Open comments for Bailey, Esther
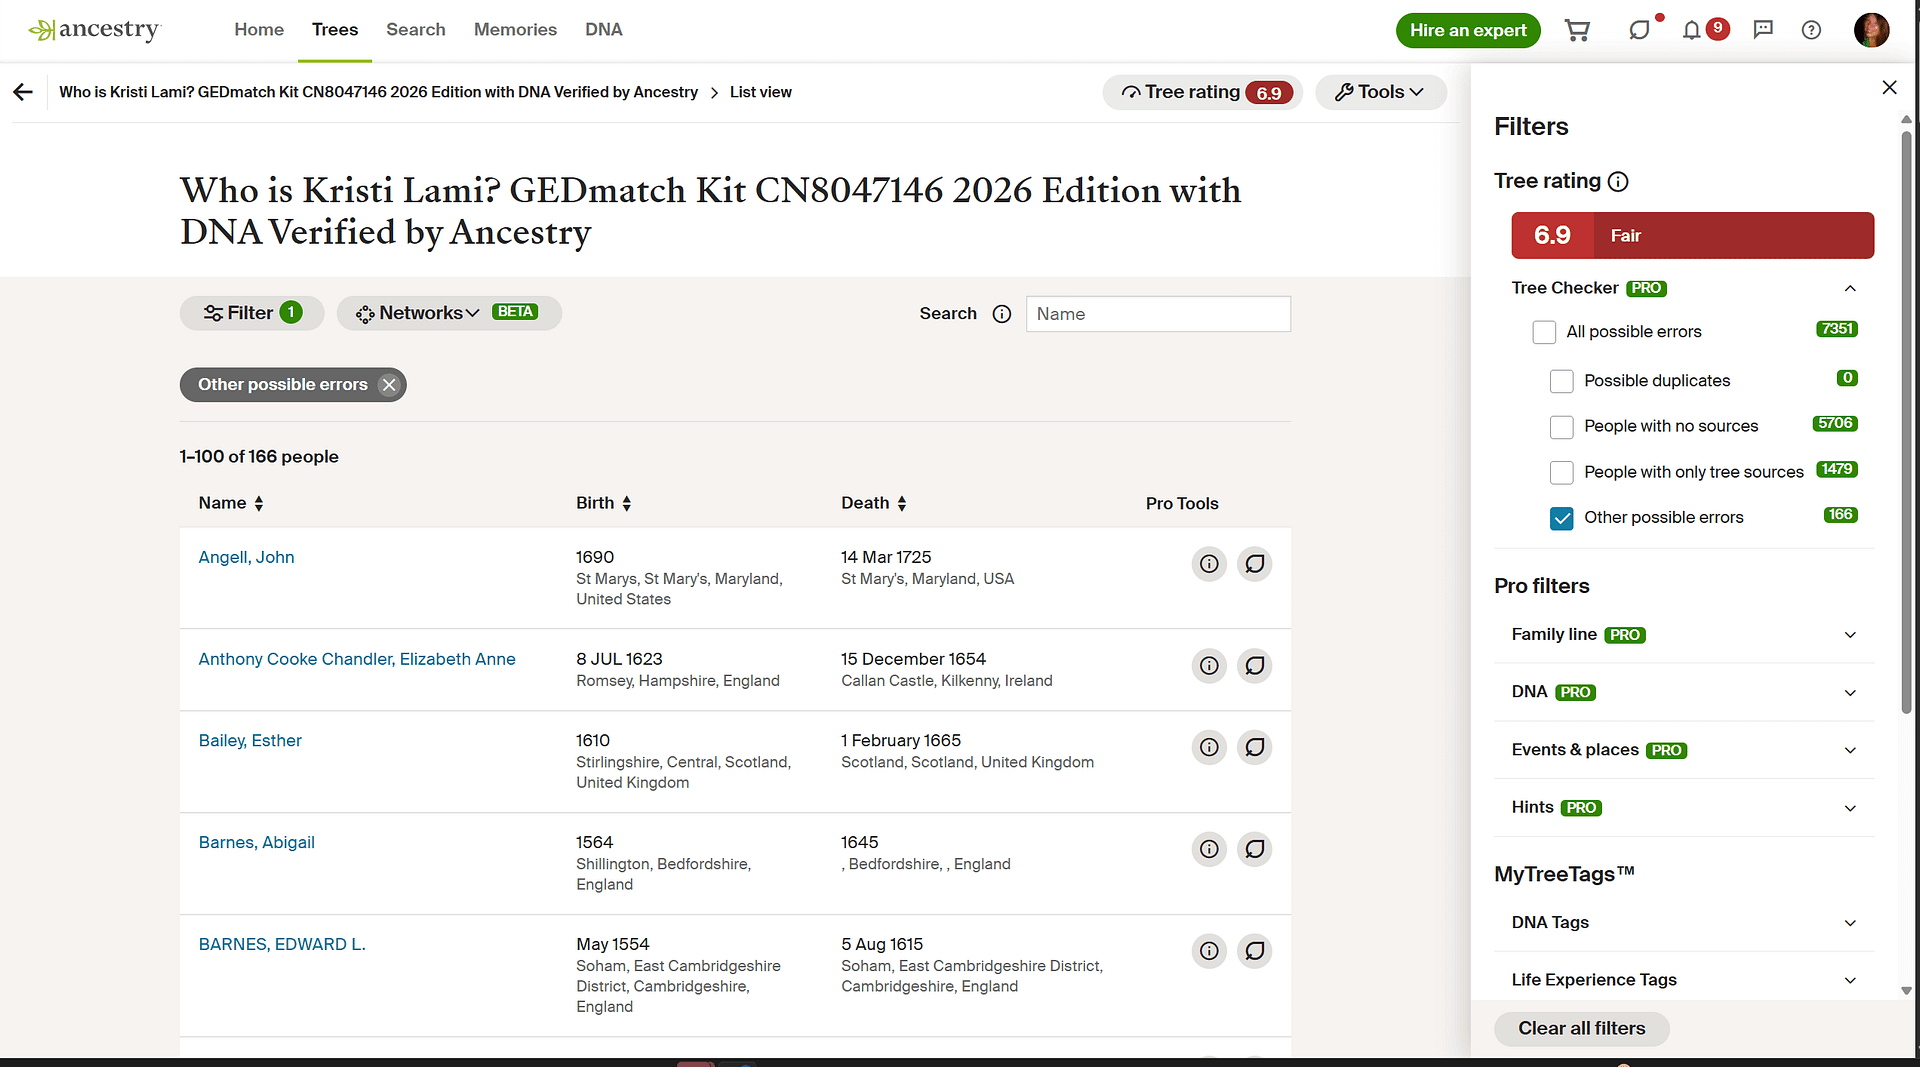The width and height of the screenshot is (1920, 1067). [x=1254, y=747]
